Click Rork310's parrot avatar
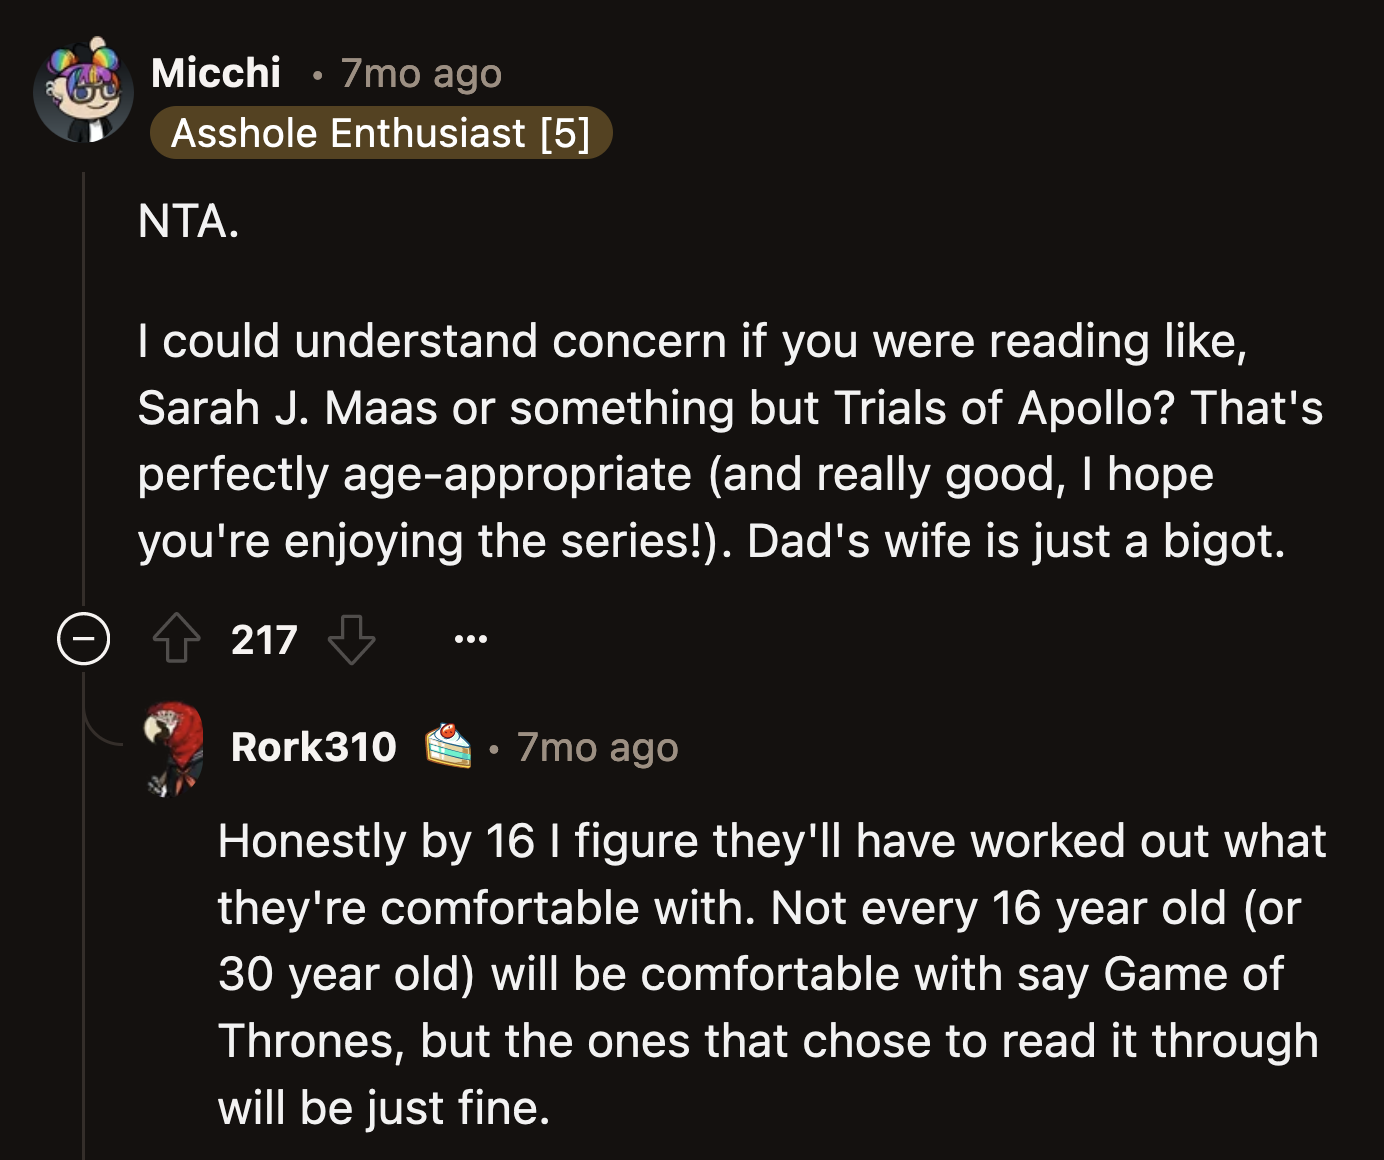The image size is (1384, 1160). 172,748
